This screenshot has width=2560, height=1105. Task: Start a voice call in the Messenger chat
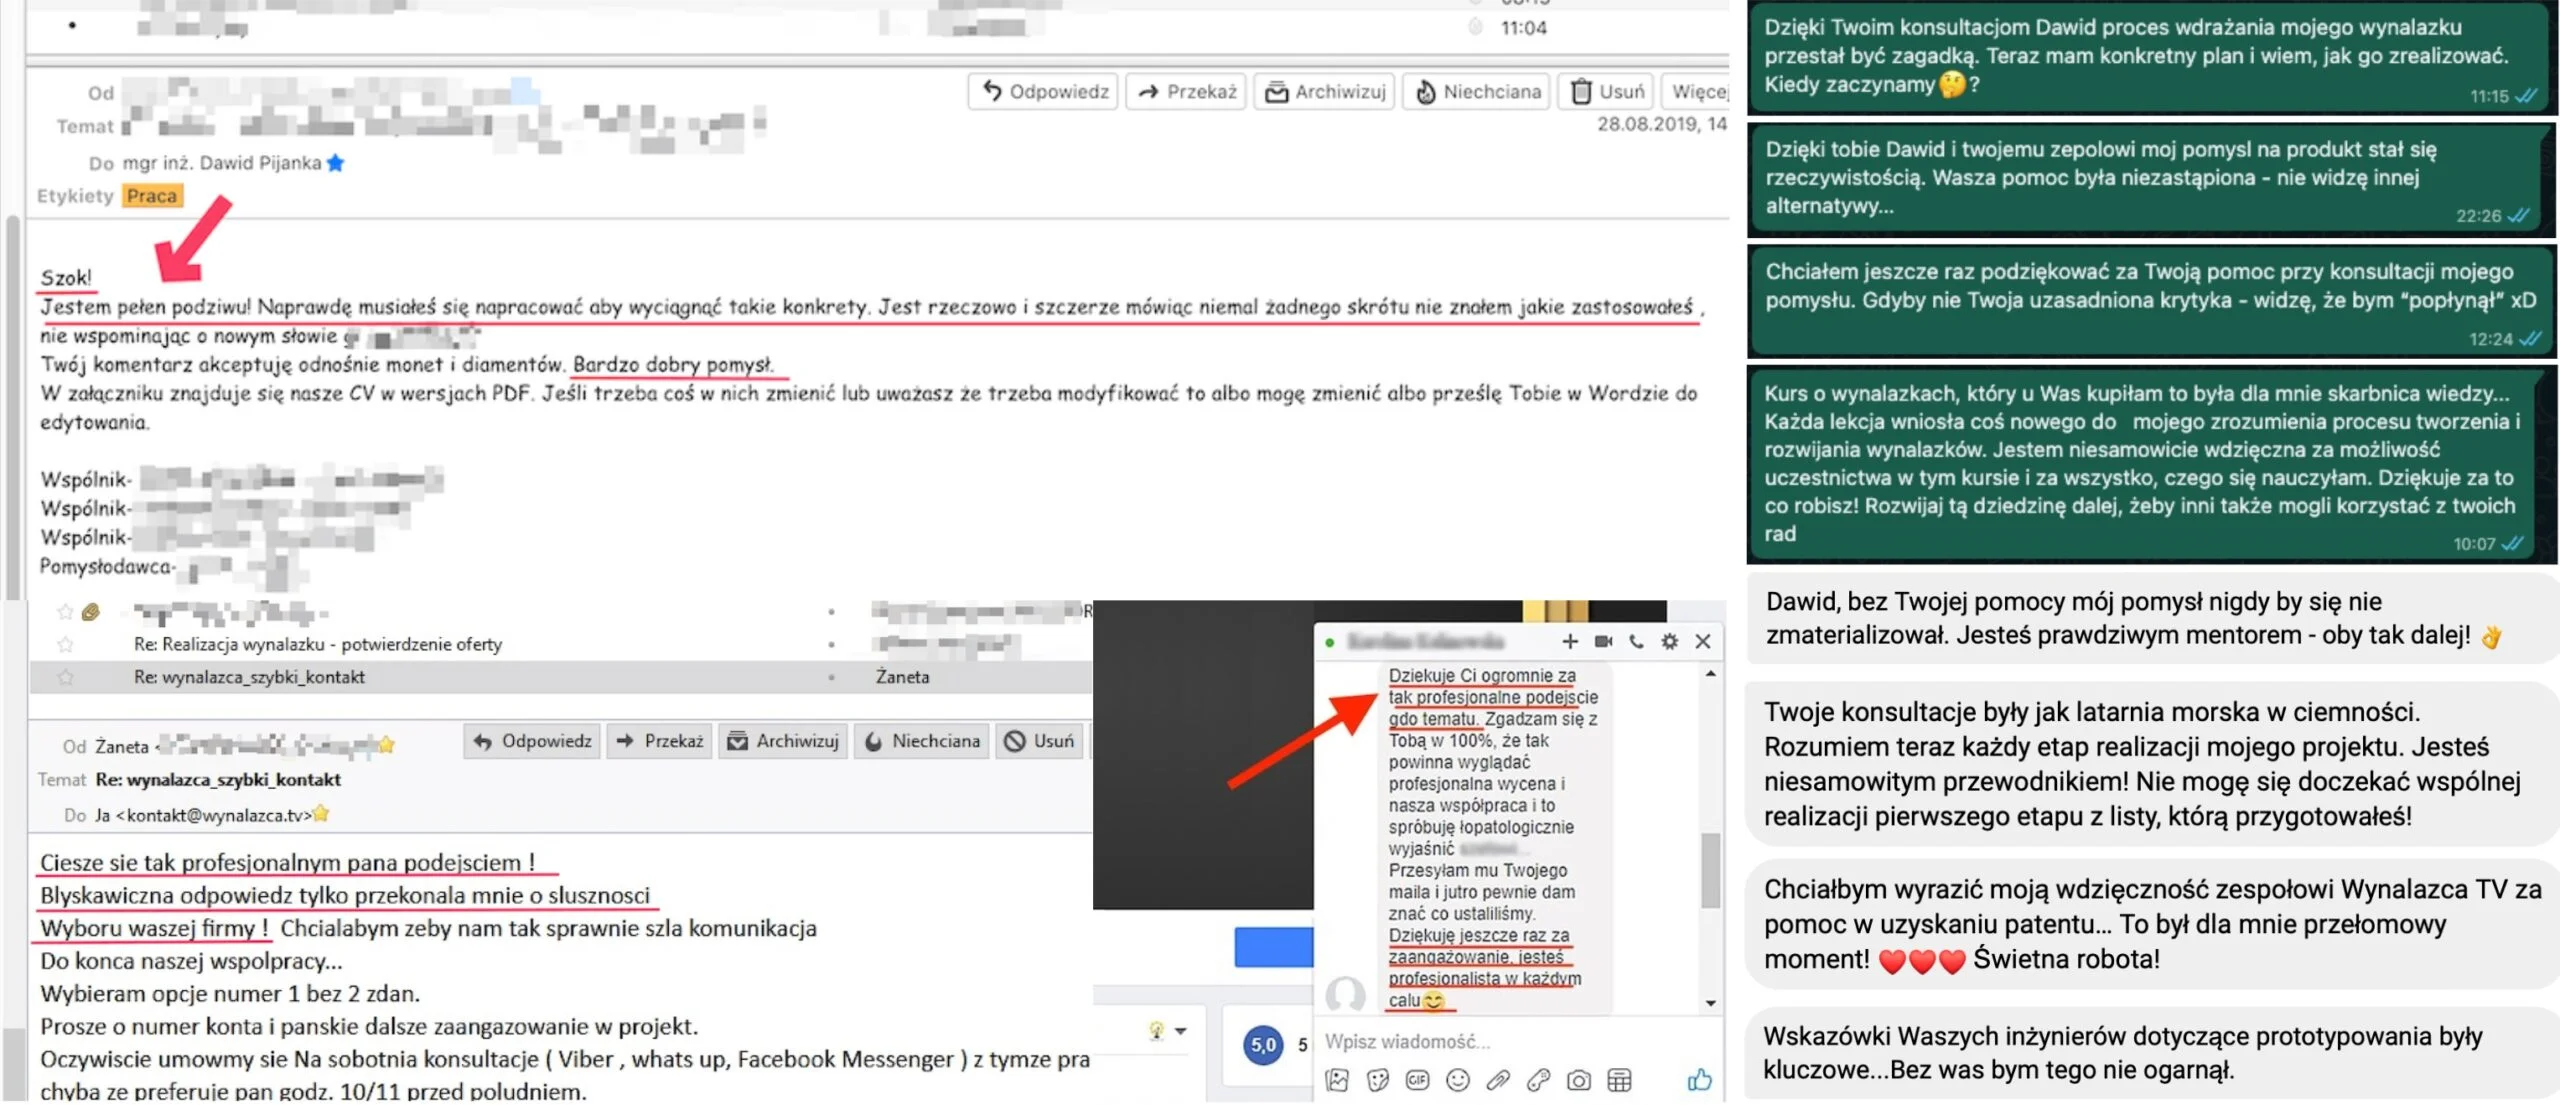coord(1636,641)
